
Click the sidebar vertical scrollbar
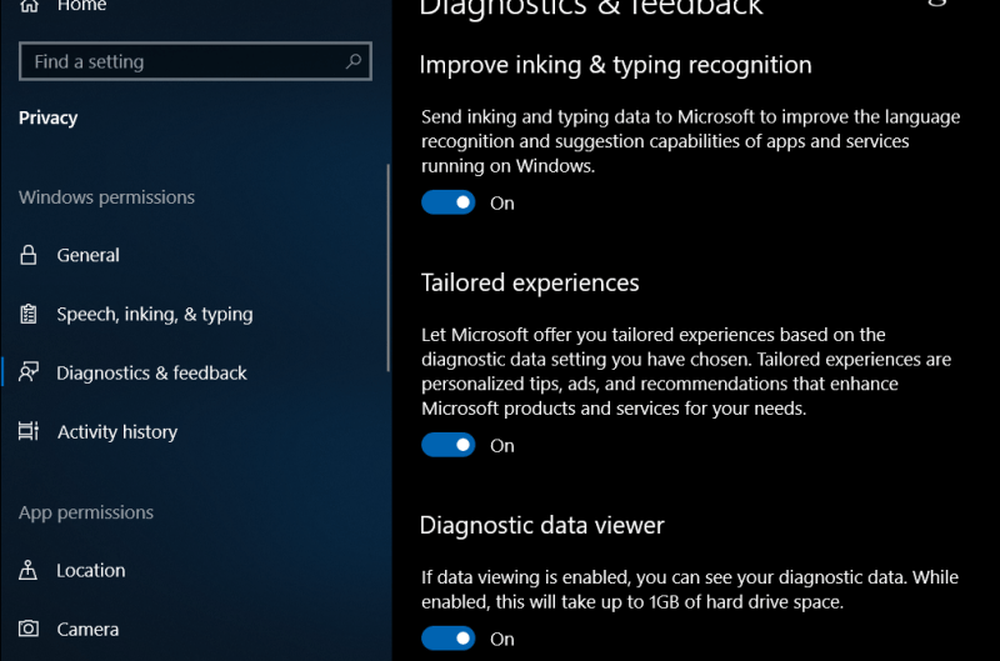(x=388, y=268)
